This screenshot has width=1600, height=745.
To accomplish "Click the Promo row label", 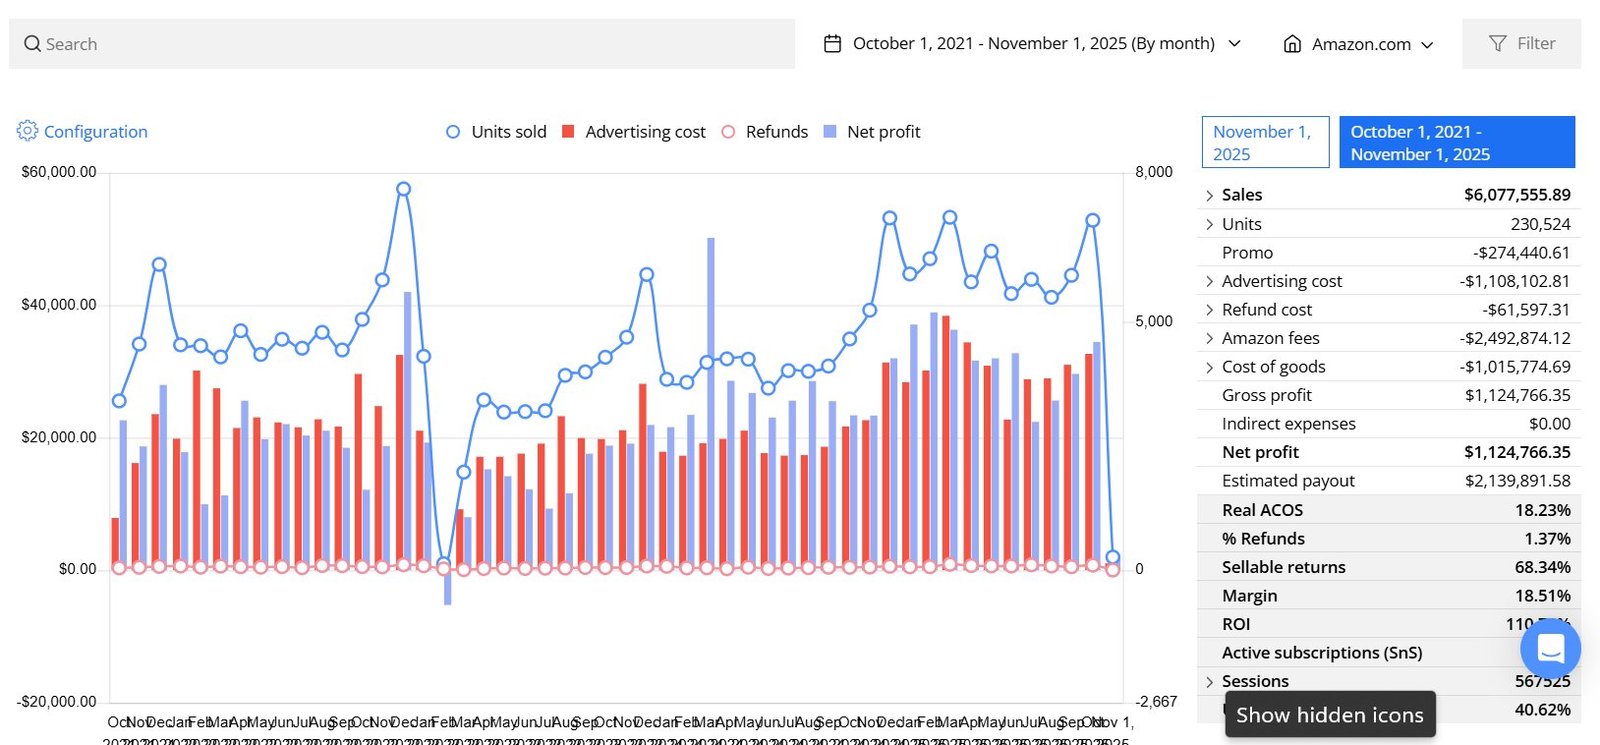I will point(1247,253).
